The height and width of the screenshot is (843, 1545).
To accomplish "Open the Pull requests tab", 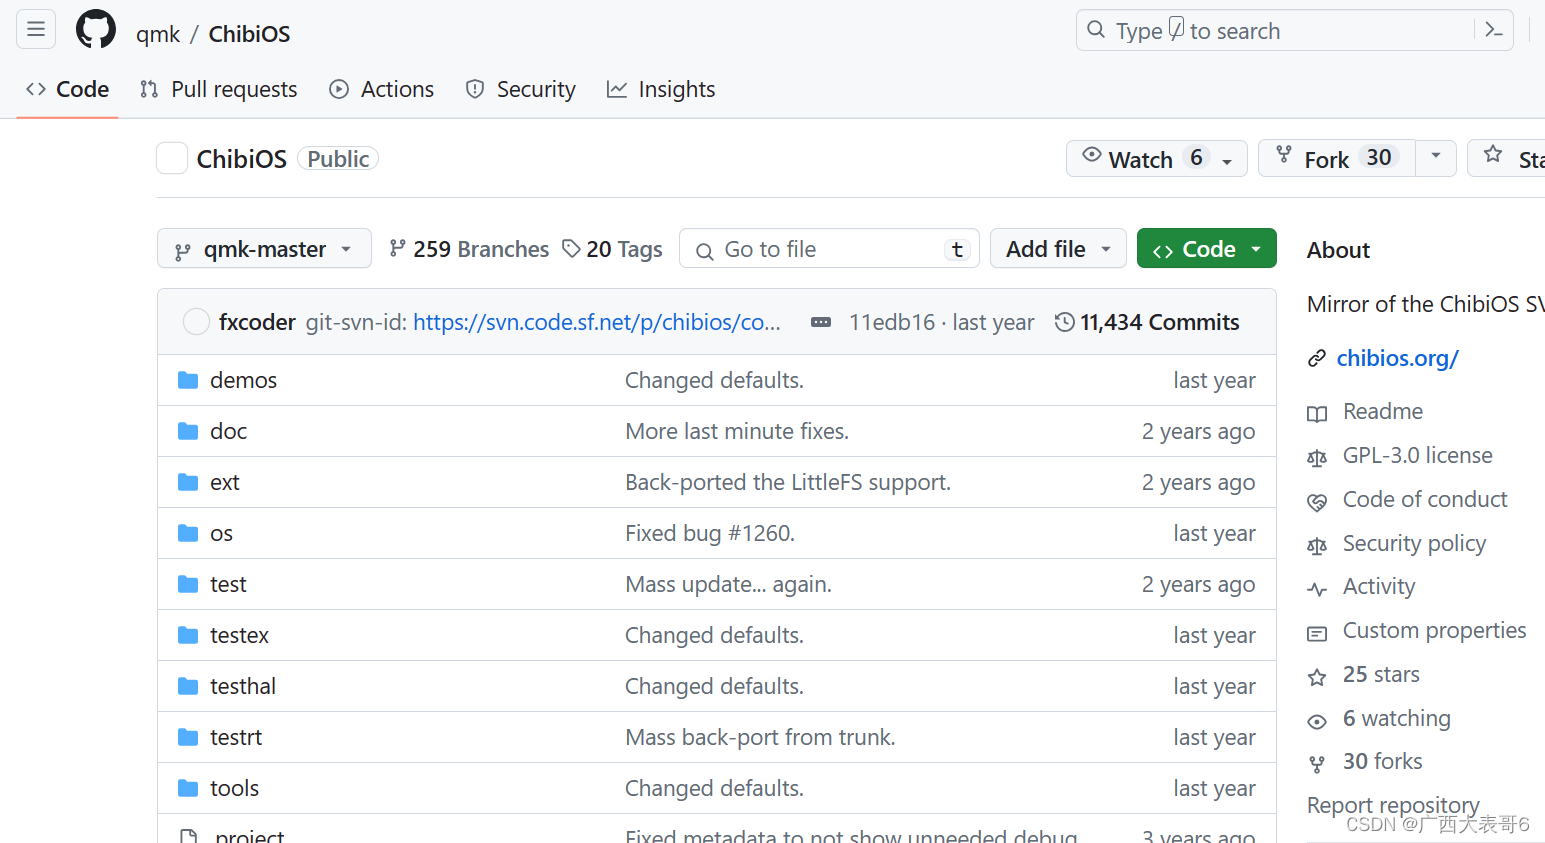I will 219,89.
